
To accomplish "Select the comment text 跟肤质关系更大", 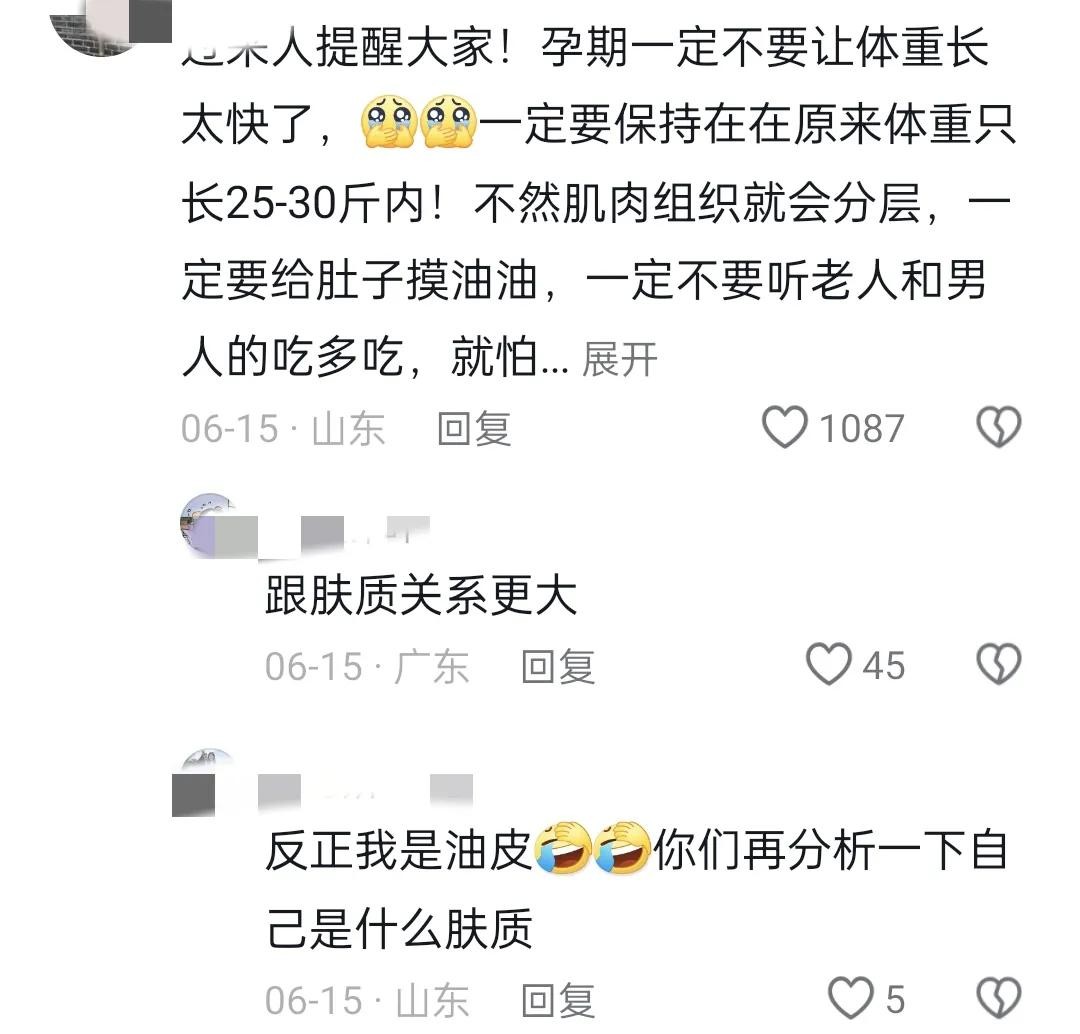I will (421, 596).
